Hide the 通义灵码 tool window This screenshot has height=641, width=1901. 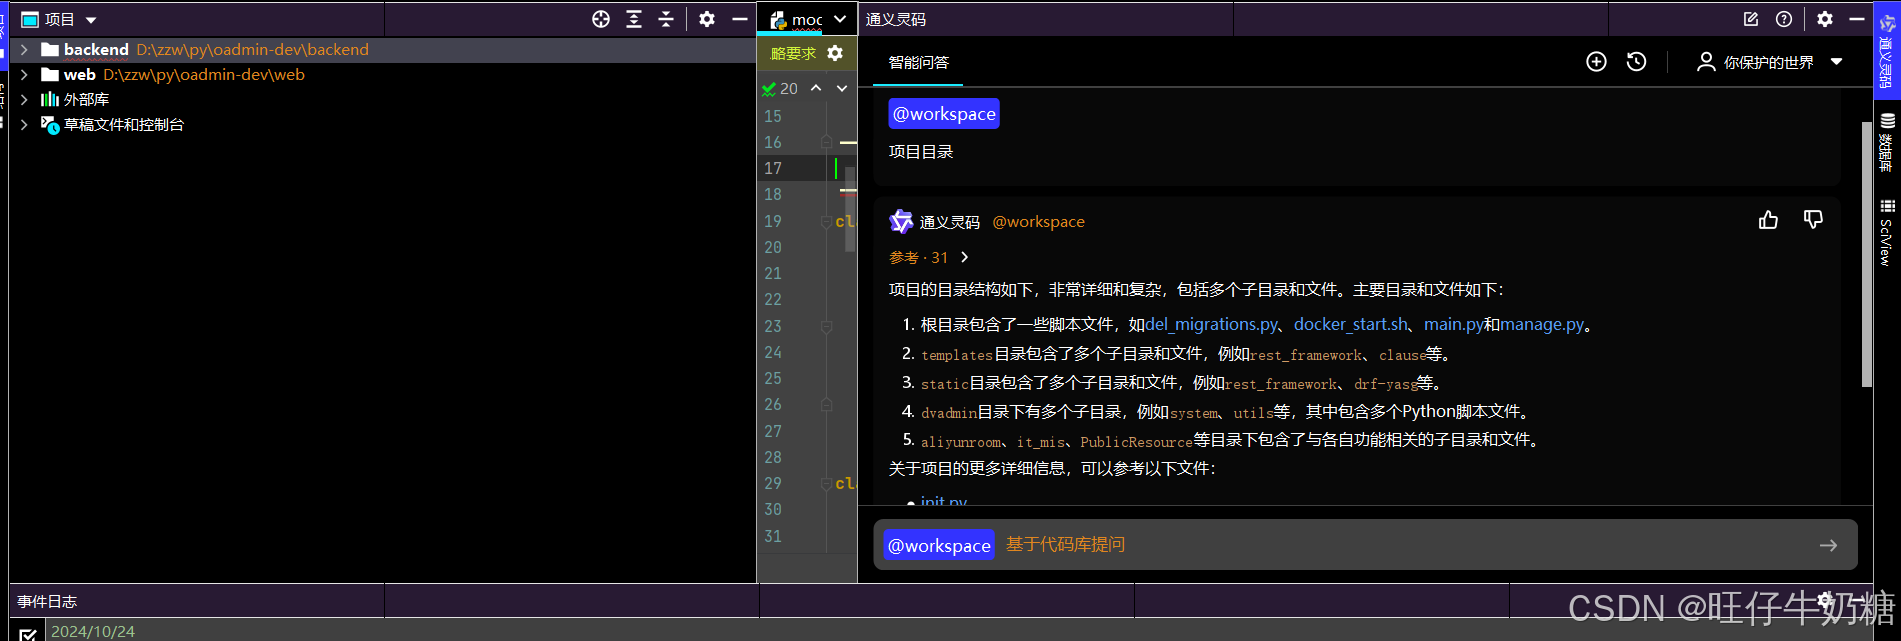[1857, 19]
